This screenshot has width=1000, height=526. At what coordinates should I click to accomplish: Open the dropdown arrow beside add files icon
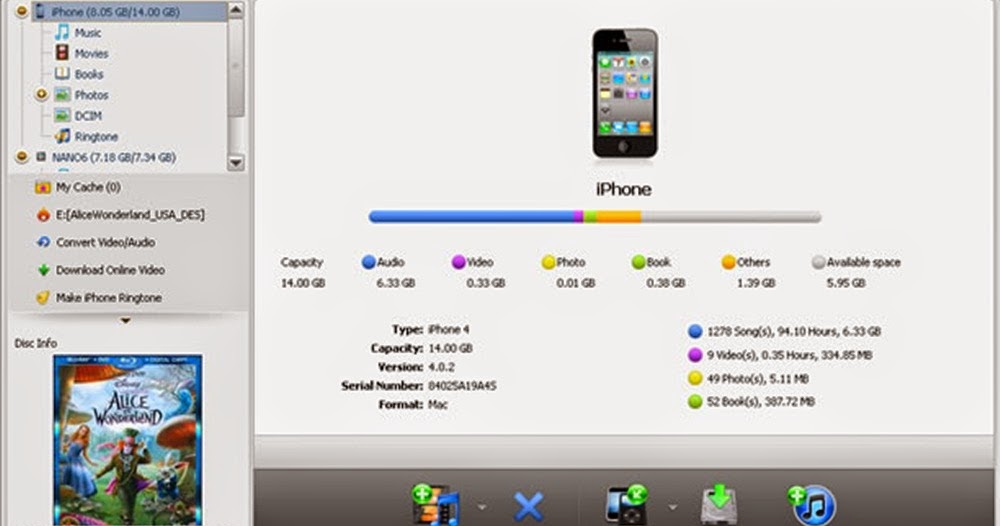(482, 508)
